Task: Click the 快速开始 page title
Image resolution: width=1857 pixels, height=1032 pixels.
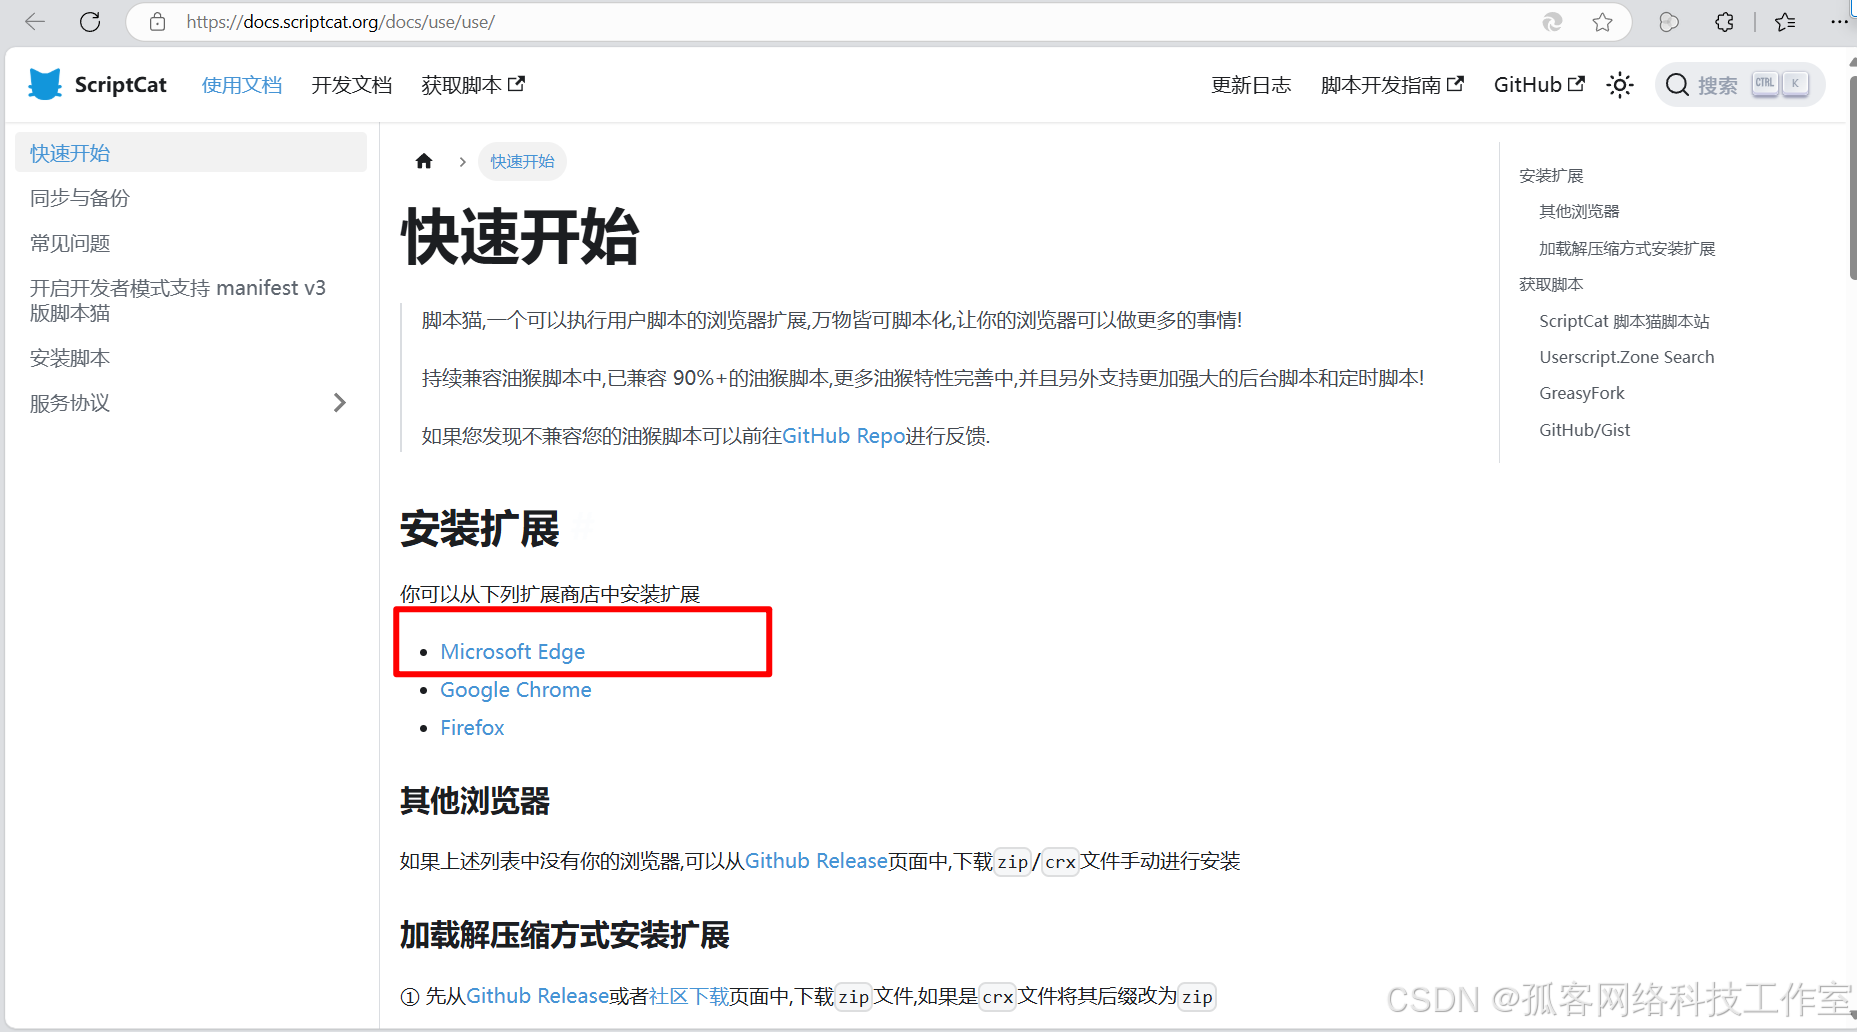Action: tap(520, 238)
